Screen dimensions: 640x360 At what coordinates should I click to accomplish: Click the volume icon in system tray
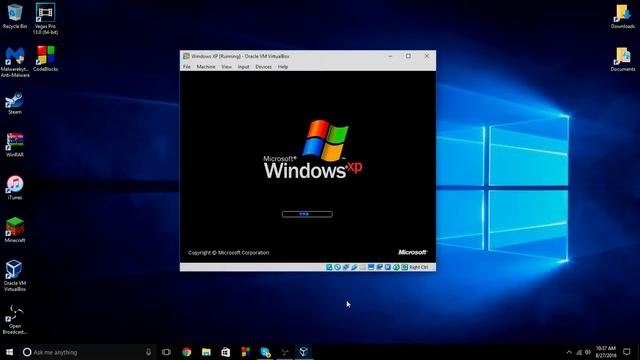(x=588, y=352)
